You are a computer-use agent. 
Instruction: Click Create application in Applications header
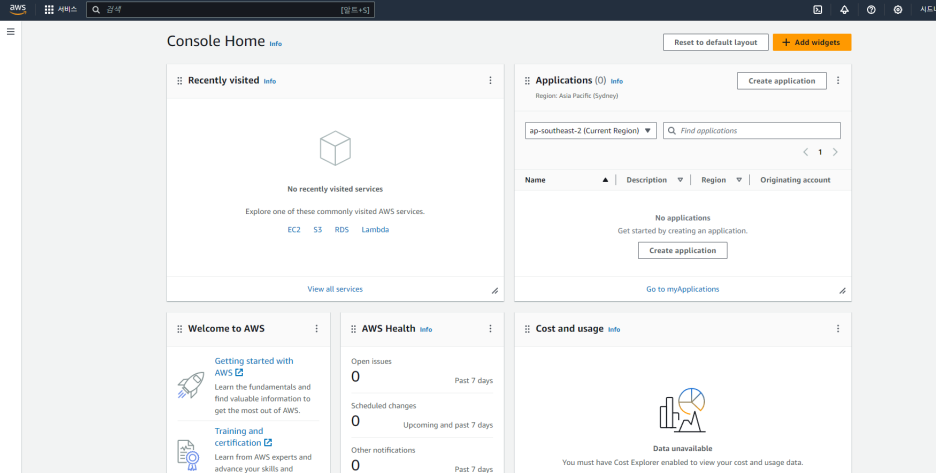781,81
